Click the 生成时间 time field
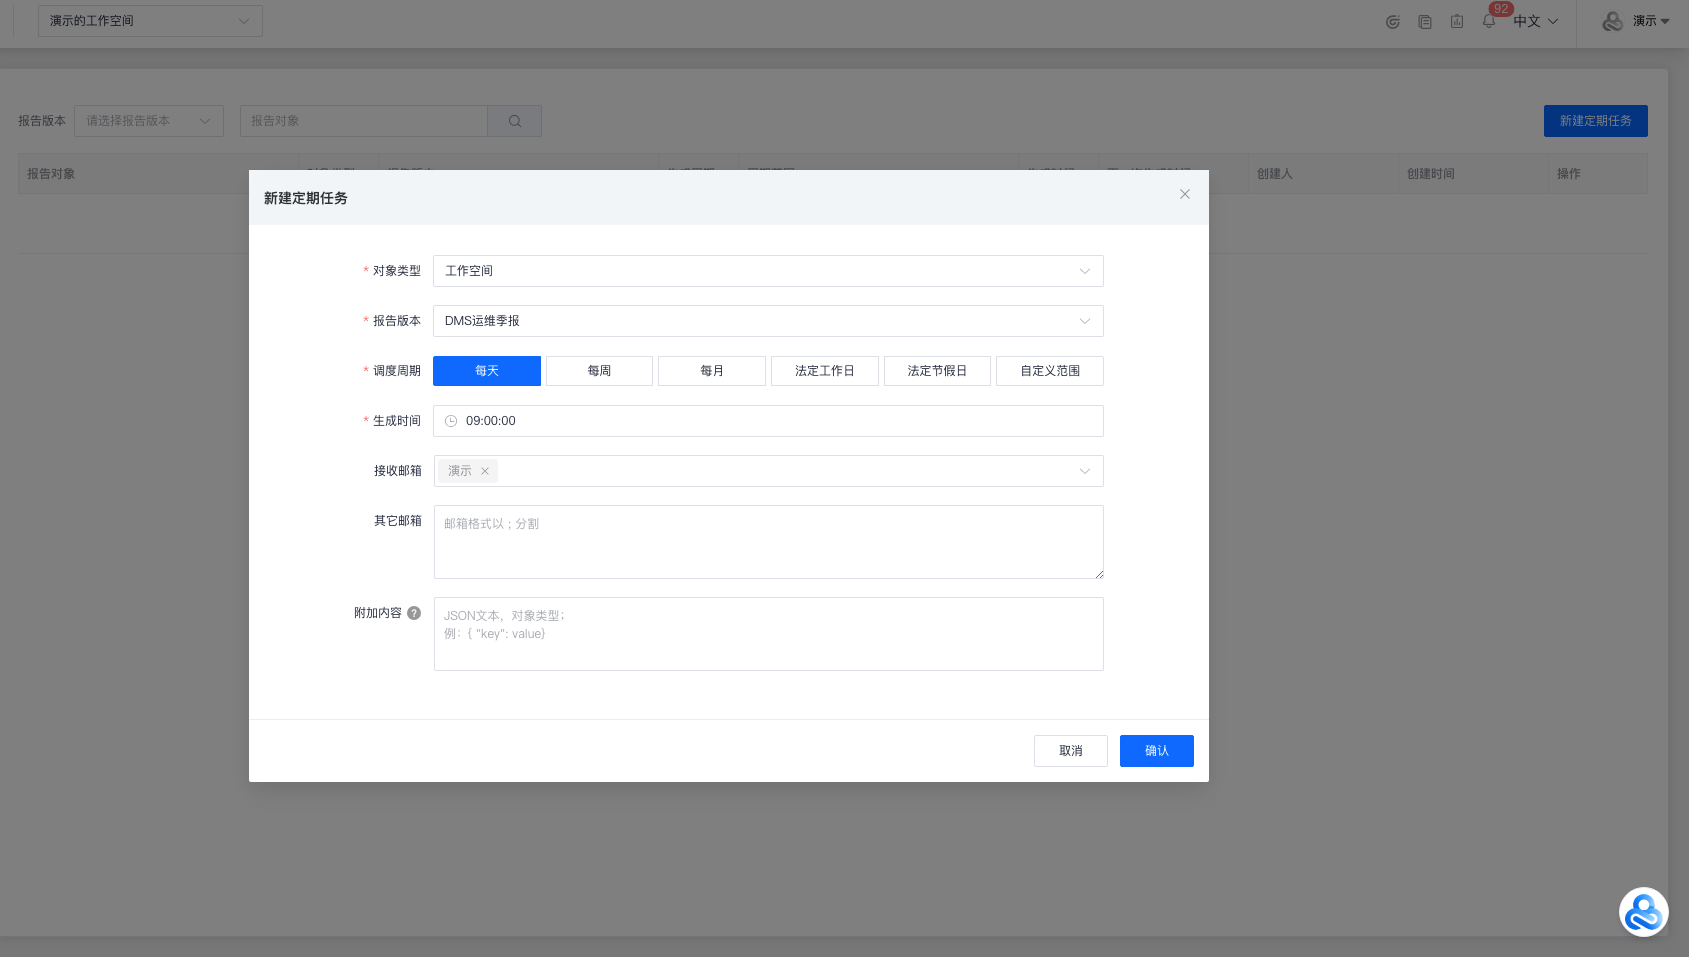1689x957 pixels. click(x=768, y=421)
